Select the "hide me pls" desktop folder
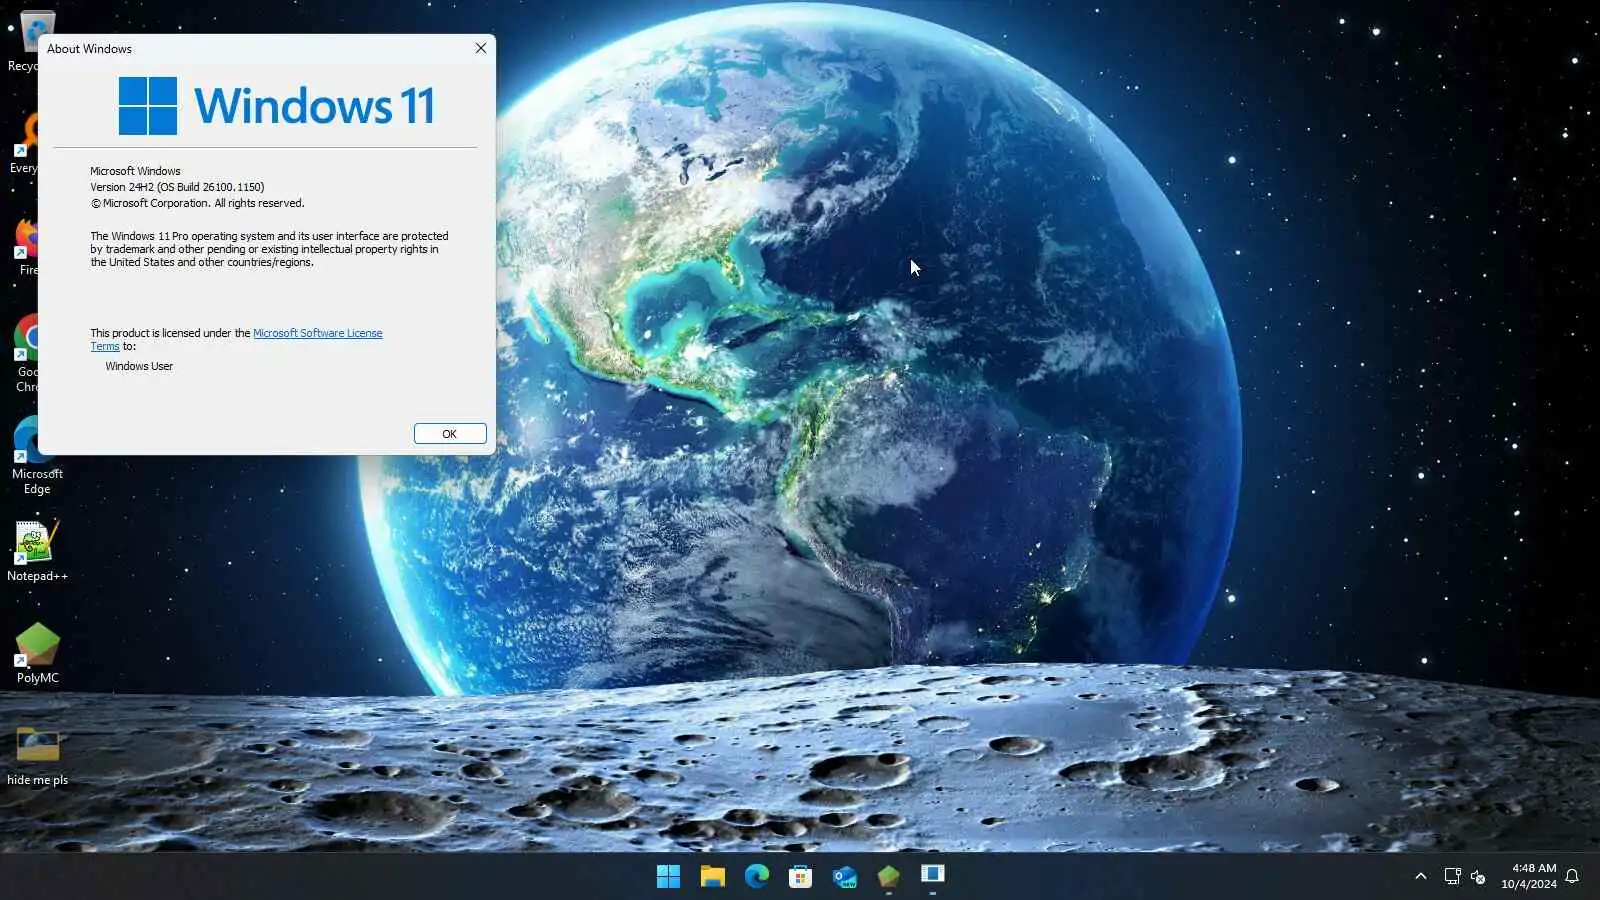 coord(37,755)
